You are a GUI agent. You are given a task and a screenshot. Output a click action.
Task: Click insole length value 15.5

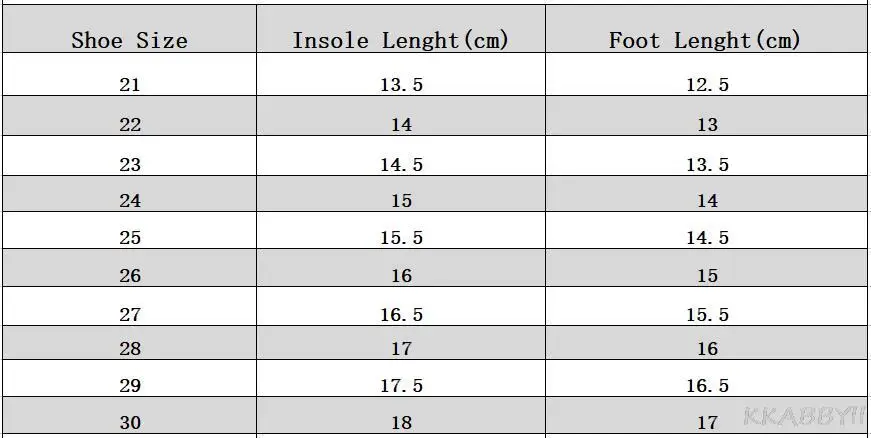coord(401,238)
